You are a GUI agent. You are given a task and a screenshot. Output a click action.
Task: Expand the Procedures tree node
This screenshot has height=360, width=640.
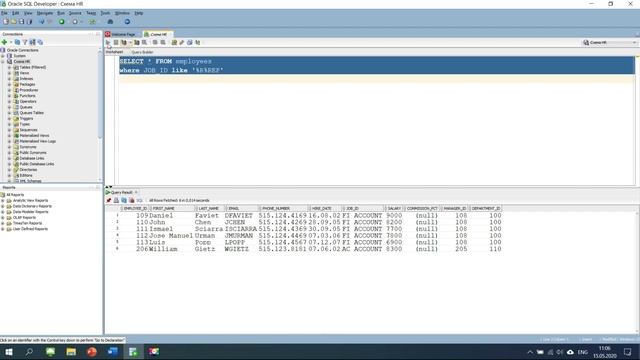9,90
